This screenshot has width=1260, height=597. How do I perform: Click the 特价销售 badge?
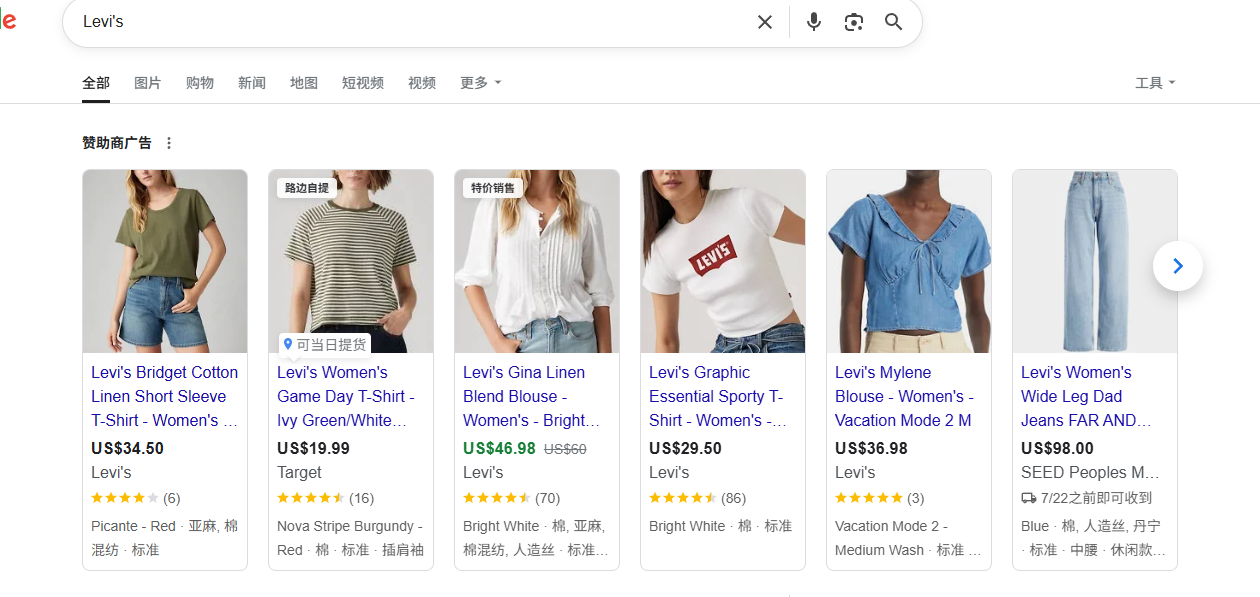click(x=493, y=188)
